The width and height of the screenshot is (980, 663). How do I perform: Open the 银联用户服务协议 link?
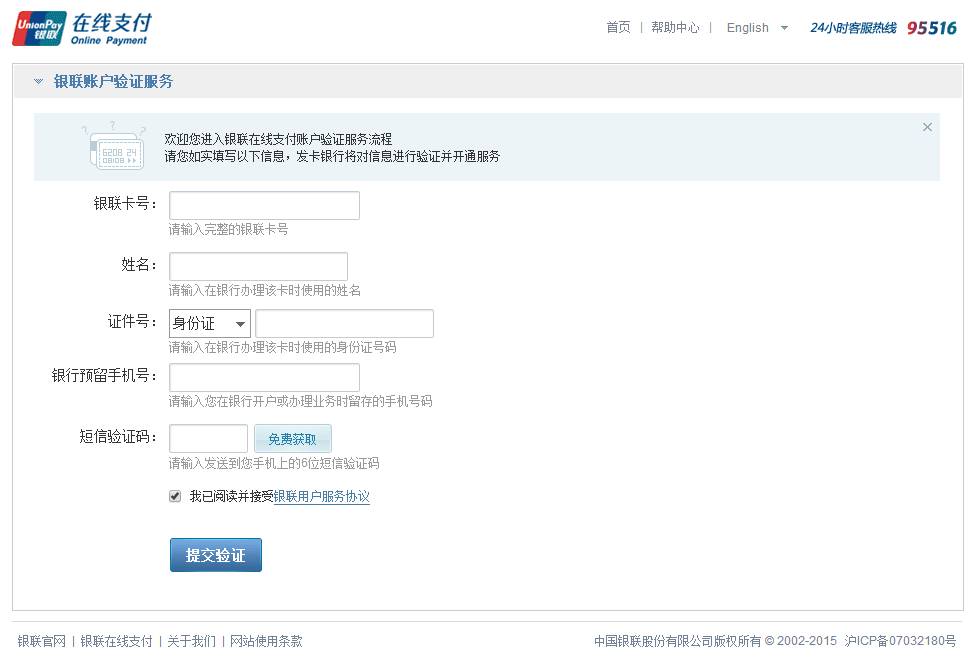tap(321, 497)
